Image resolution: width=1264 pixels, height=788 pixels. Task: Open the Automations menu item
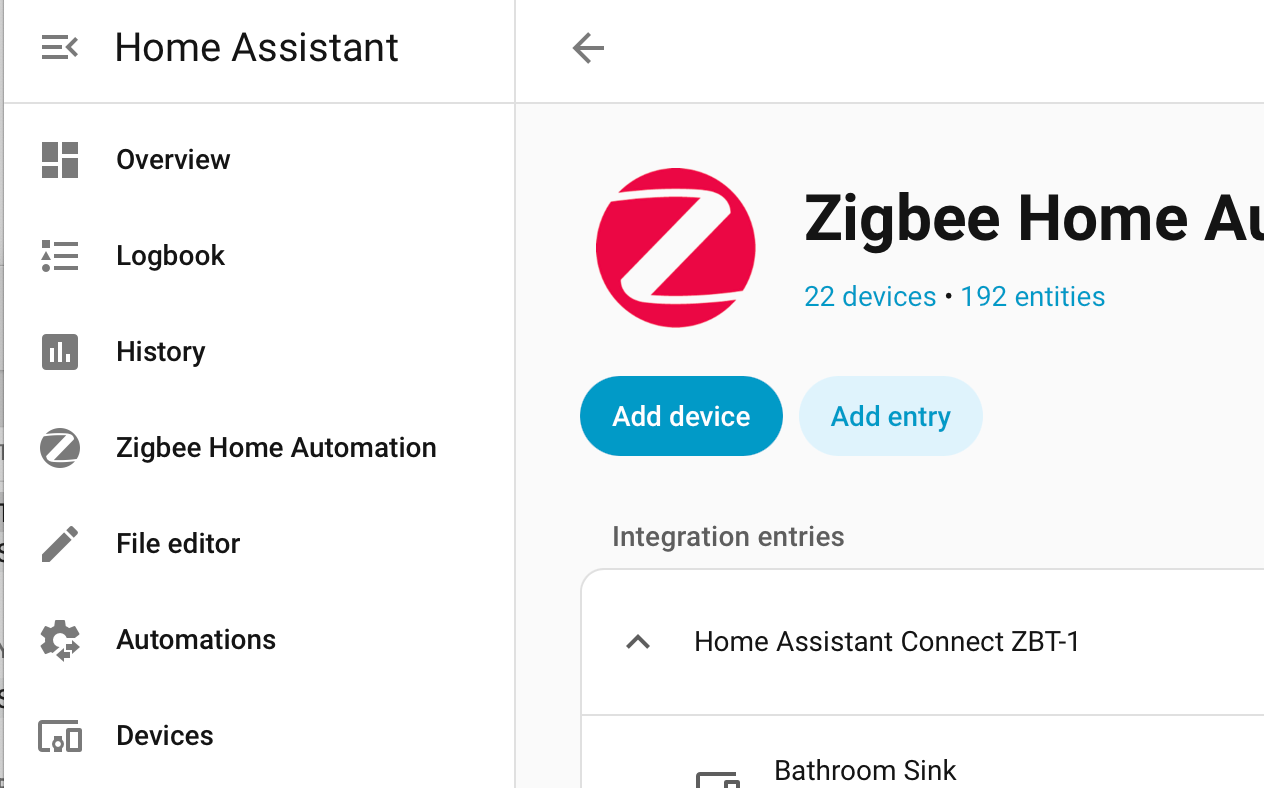(x=196, y=640)
